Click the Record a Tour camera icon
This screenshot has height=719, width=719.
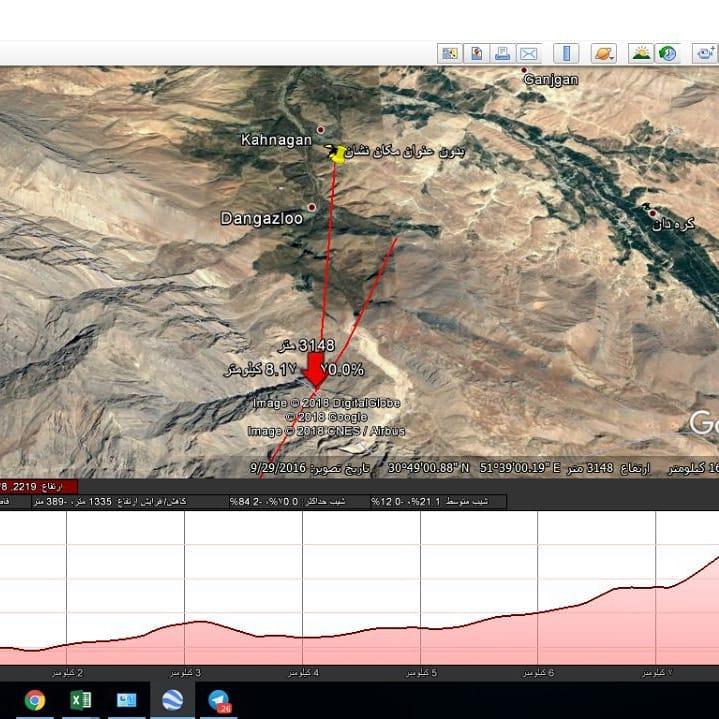click(707, 53)
